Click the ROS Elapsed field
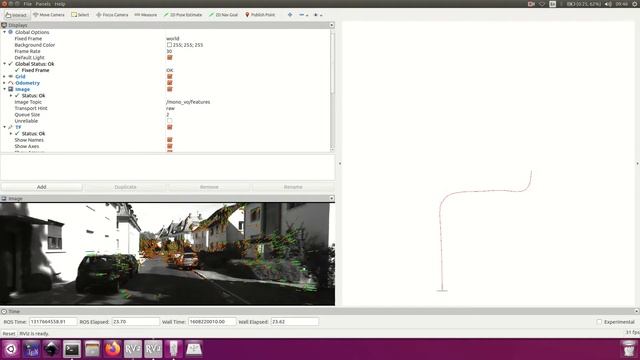640x360 pixels. tap(136, 322)
